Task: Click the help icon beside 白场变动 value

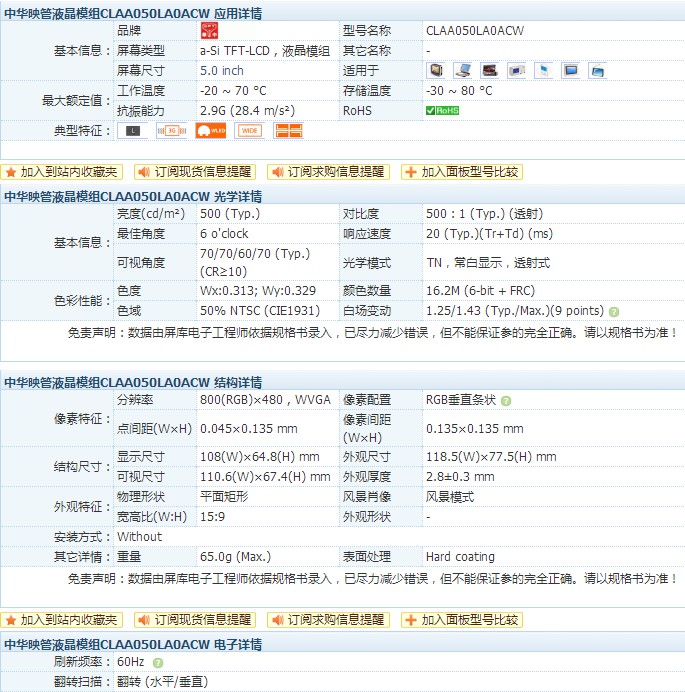Action: [x=613, y=312]
